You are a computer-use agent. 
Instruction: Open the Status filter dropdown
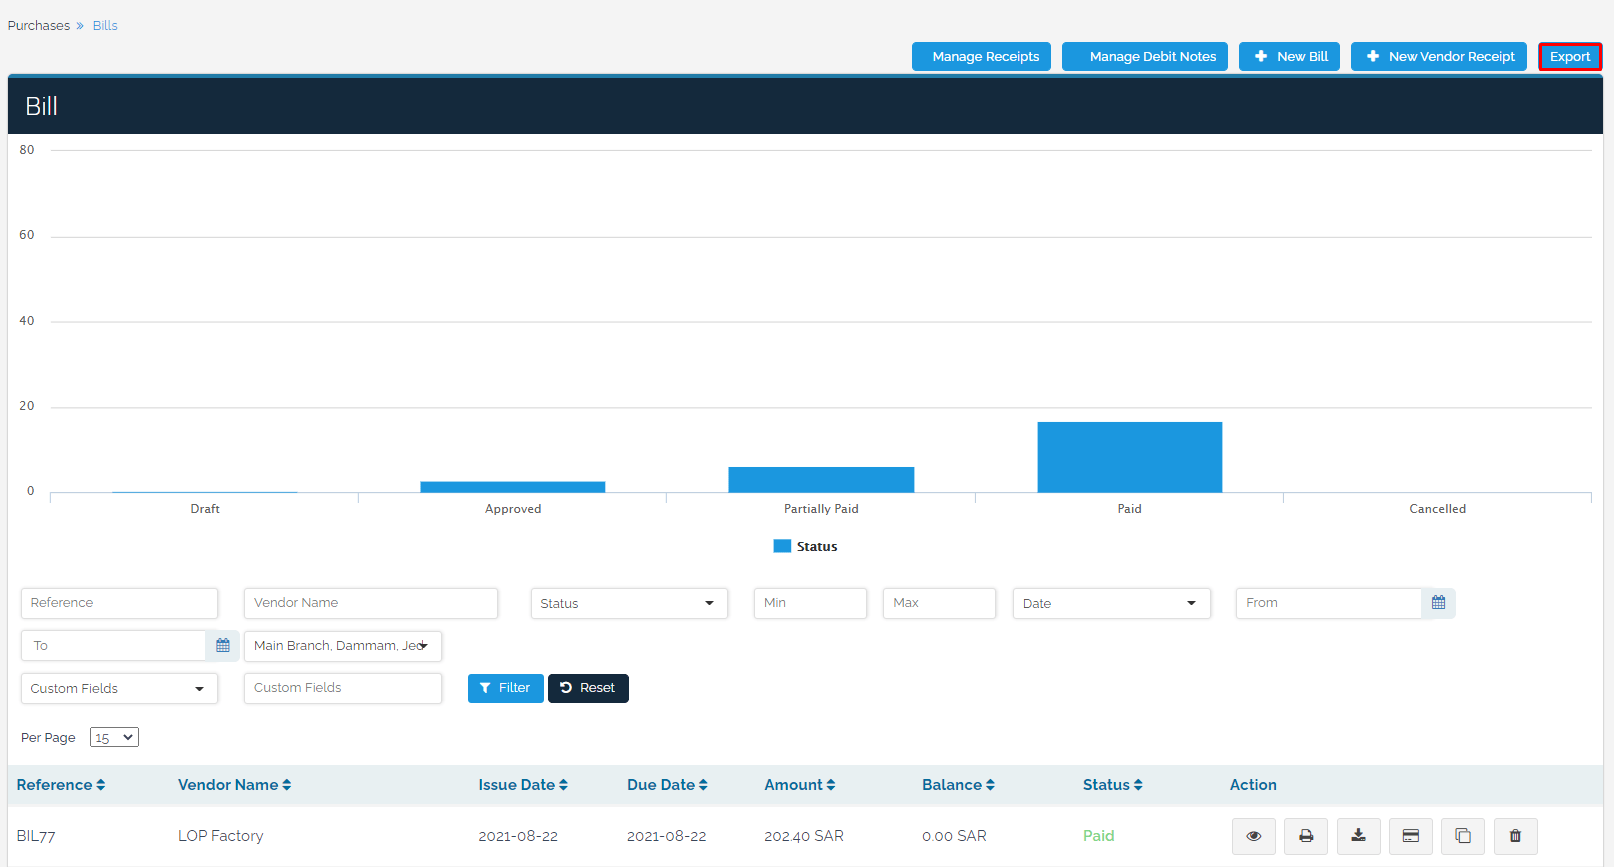pyautogui.click(x=629, y=603)
